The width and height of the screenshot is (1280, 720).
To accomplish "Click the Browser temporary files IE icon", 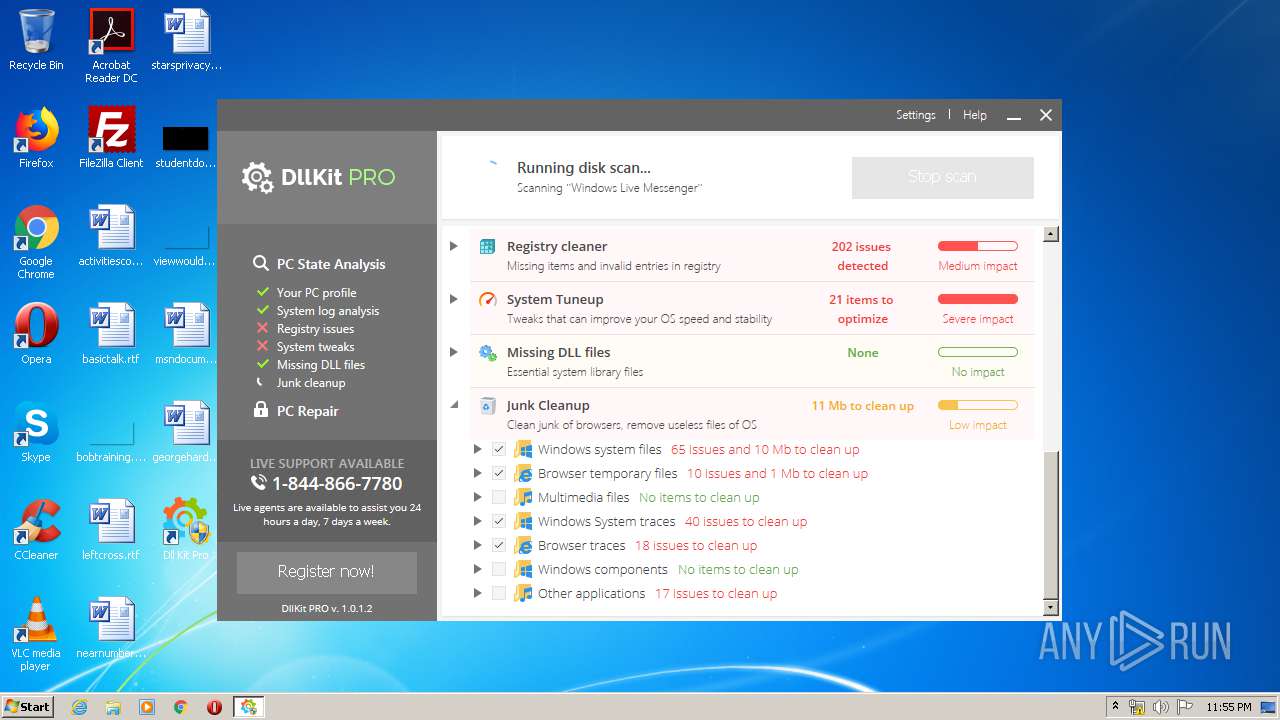I will 523,473.
